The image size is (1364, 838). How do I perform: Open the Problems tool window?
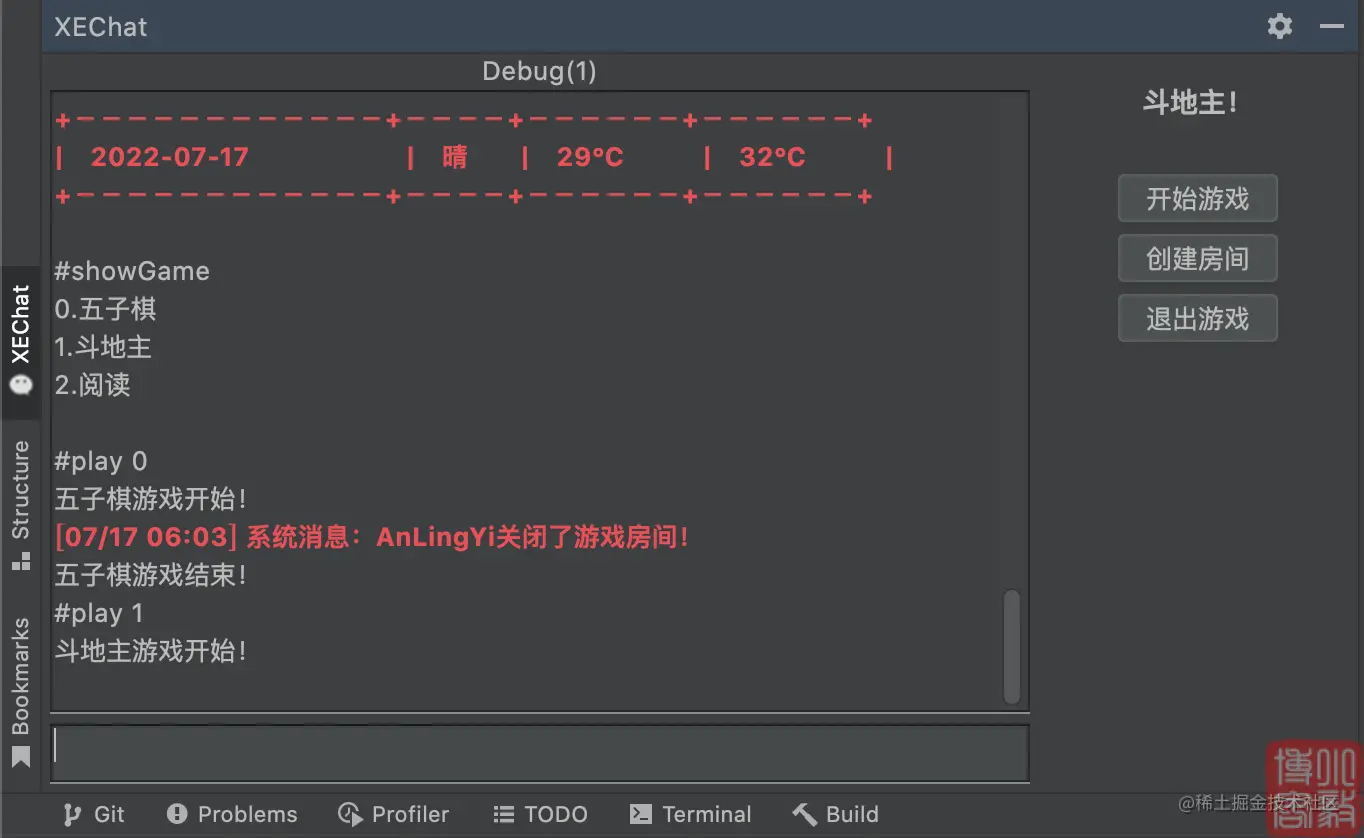(x=232, y=814)
